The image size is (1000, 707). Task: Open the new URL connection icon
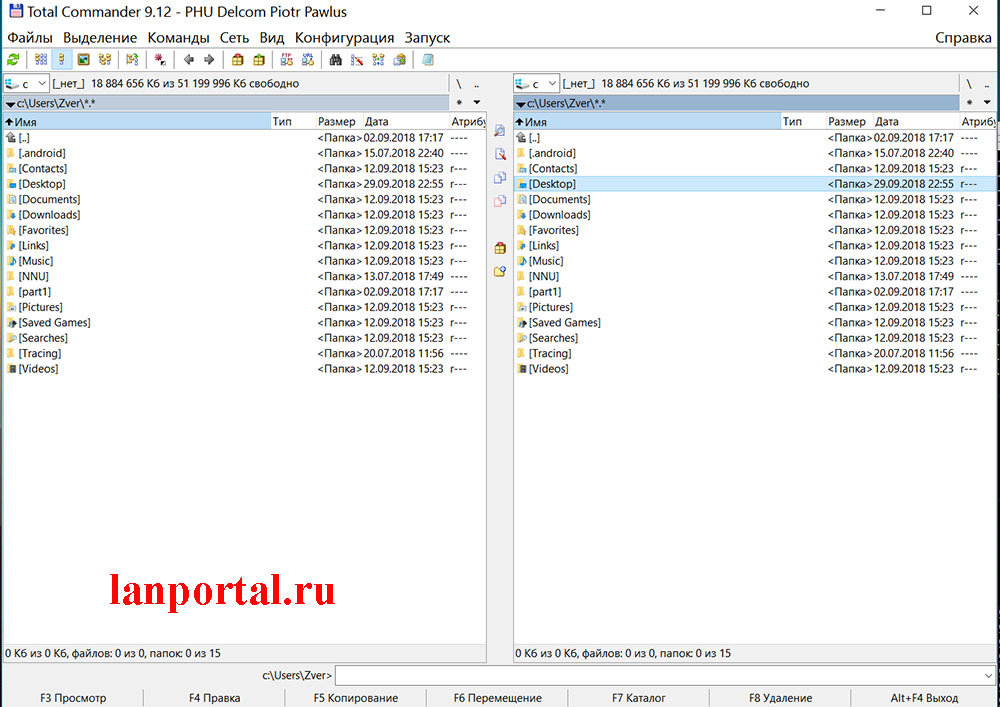307,60
